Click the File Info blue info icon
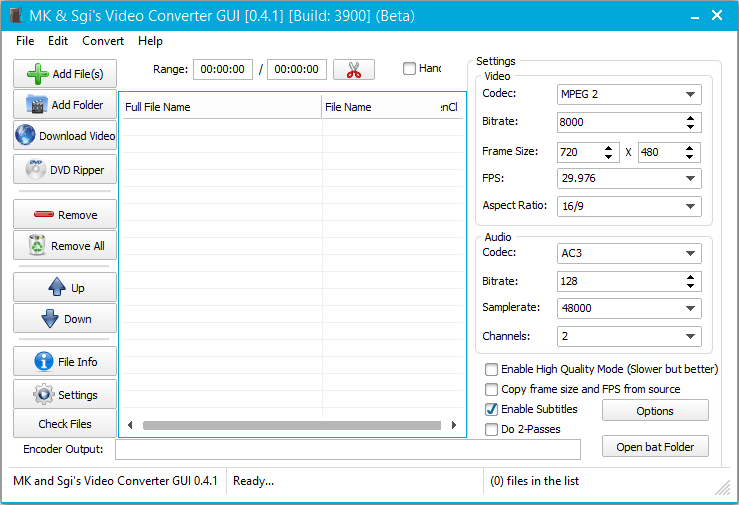This screenshot has height=505, width=739. pyautogui.click(x=44, y=362)
